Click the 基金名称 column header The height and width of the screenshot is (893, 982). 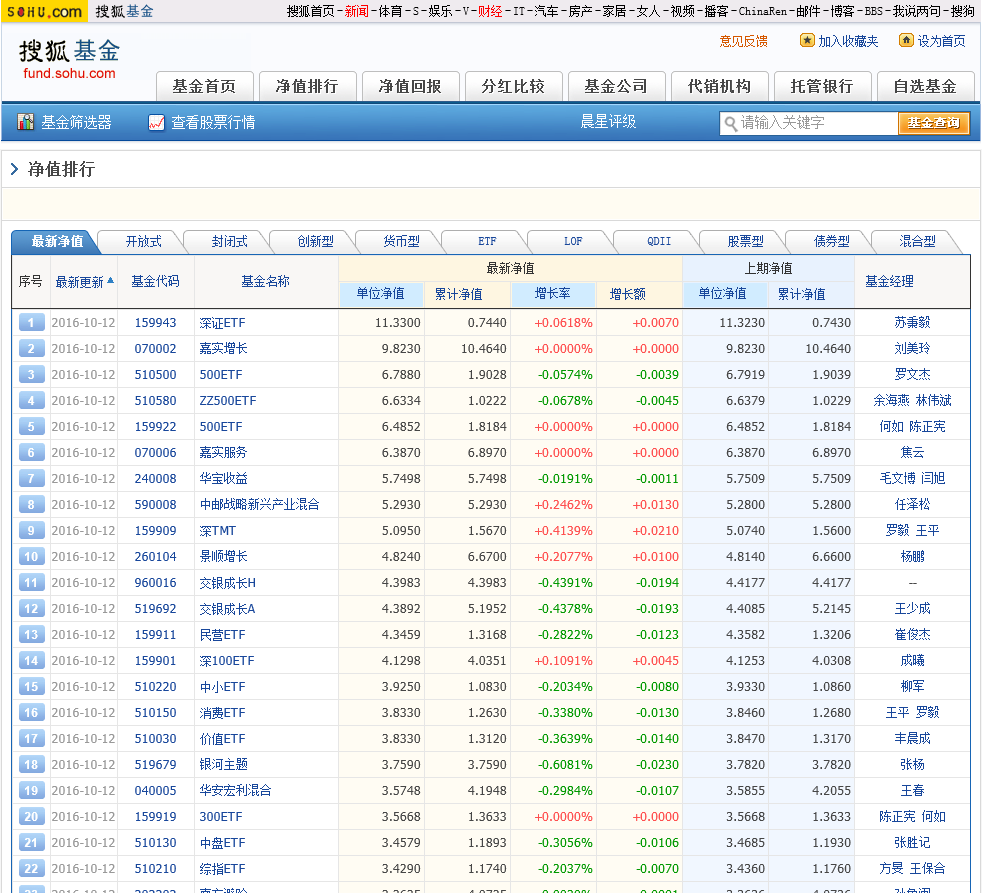(266, 282)
